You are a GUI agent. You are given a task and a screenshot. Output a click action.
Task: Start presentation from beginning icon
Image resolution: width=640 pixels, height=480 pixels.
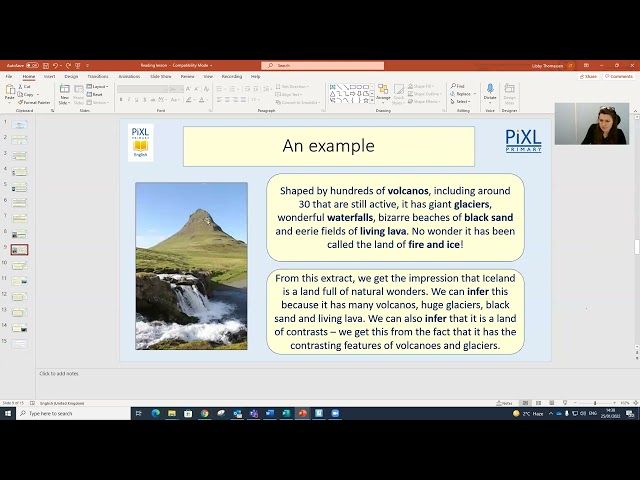78,65
